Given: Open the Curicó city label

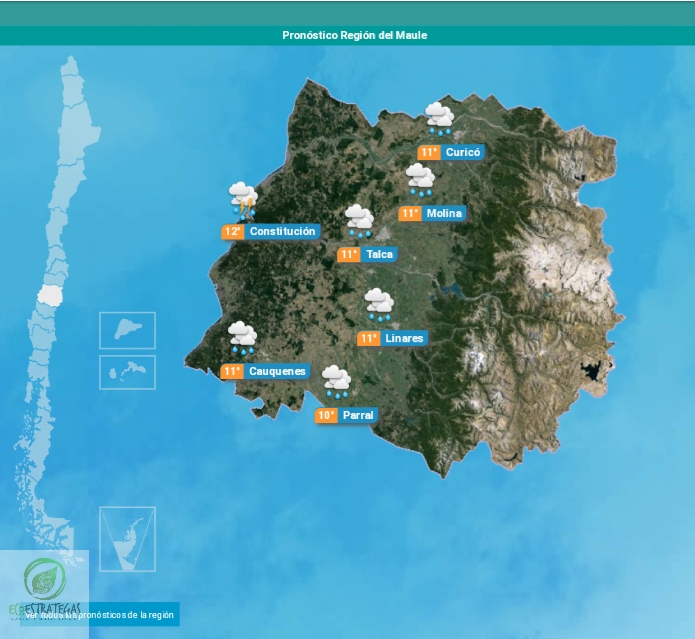Looking at the screenshot, I should (x=463, y=153).
